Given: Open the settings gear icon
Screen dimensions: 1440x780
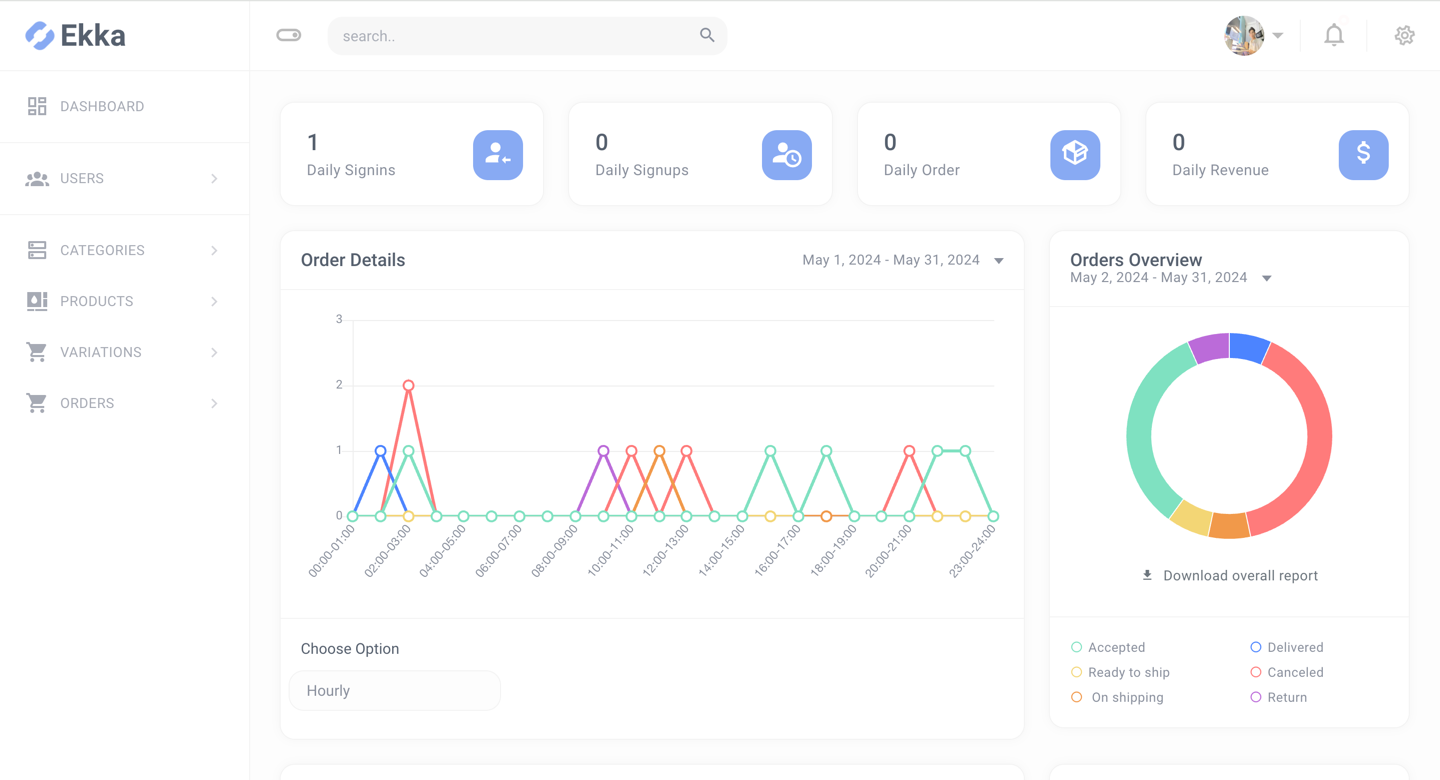Looking at the screenshot, I should click(1404, 36).
